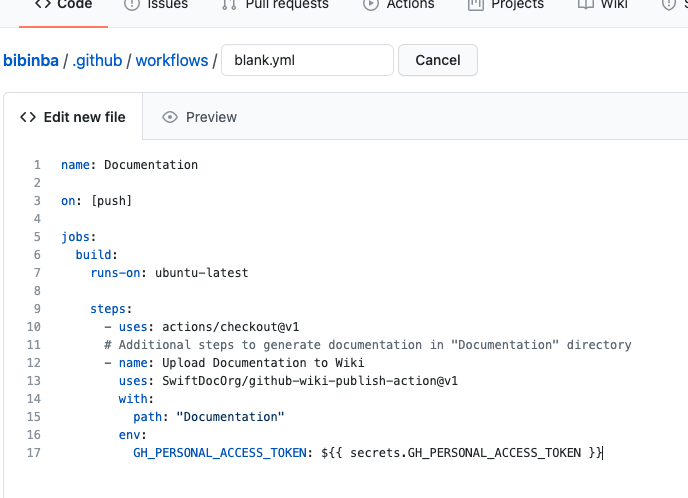Click the Actions play icon
The width and height of the screenshot is (688, 498).
coord(371,4)
